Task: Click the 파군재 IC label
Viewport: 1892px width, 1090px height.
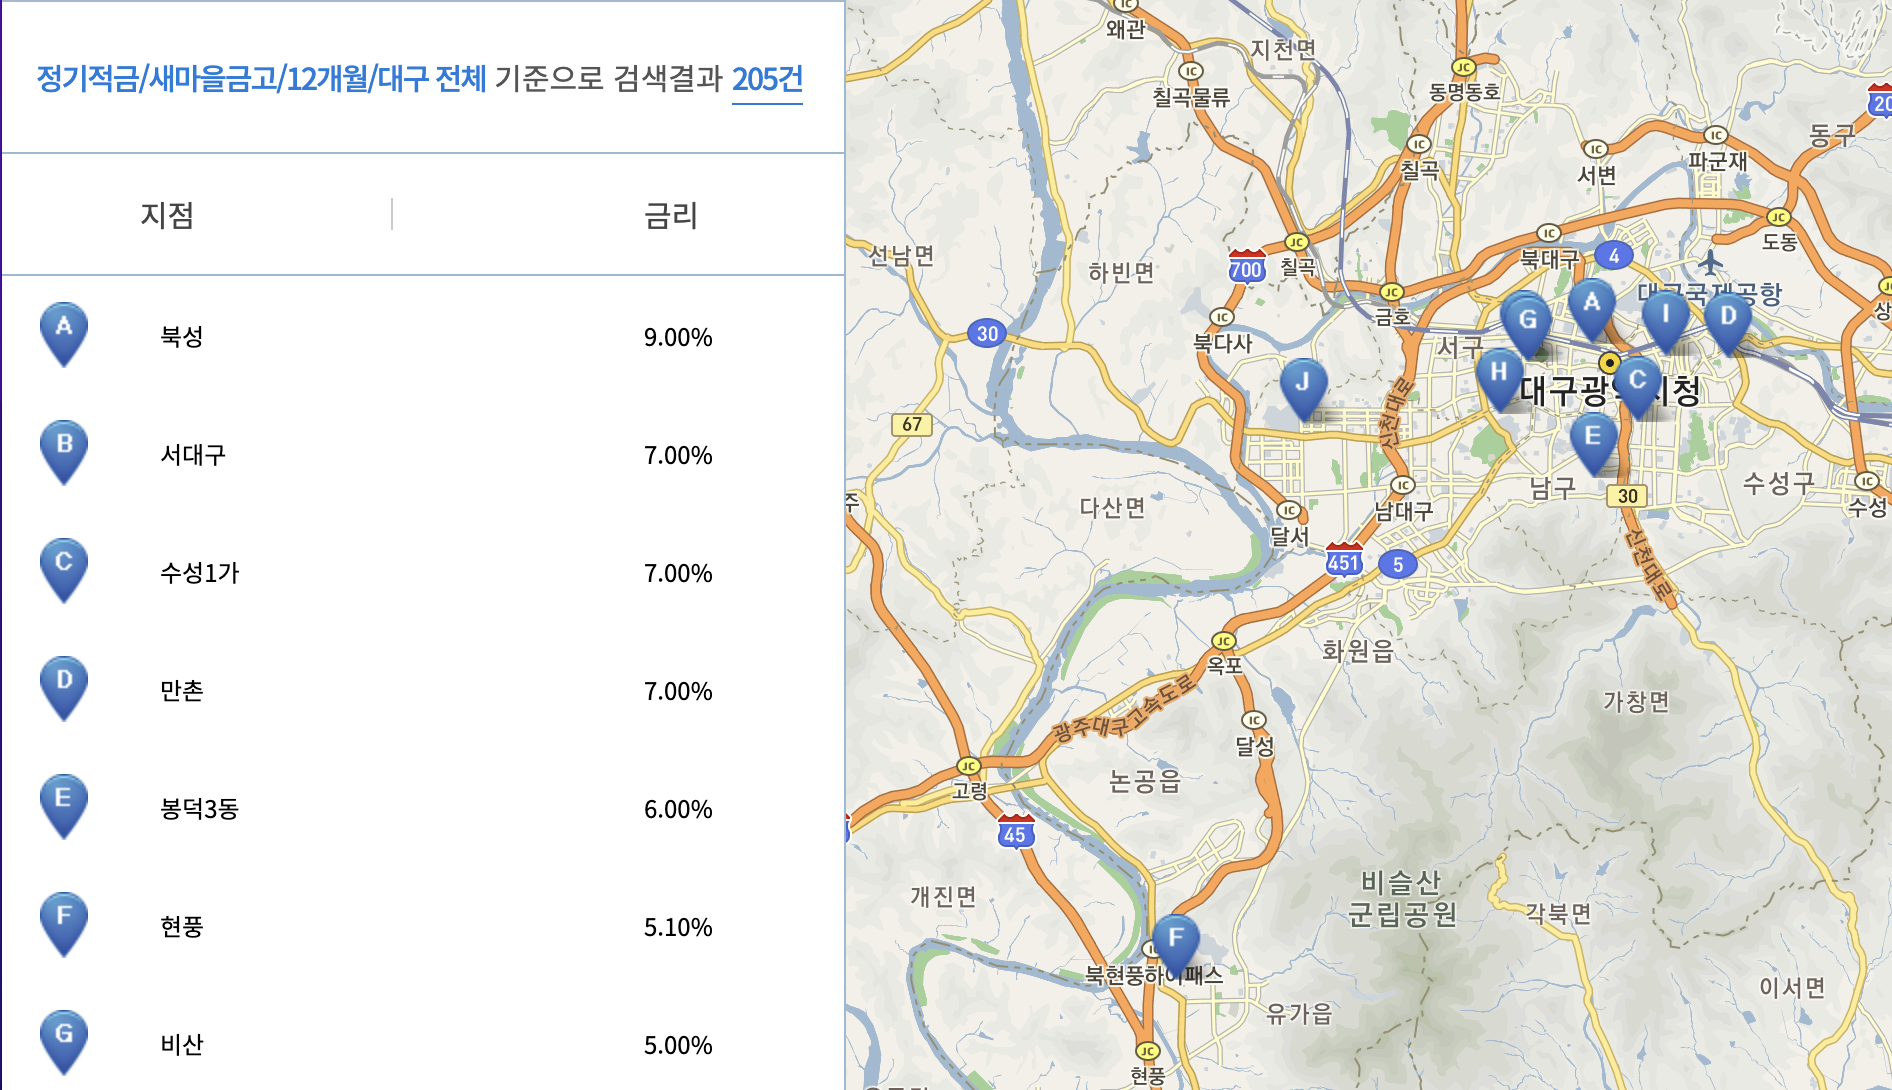Action: [1718, 161]
